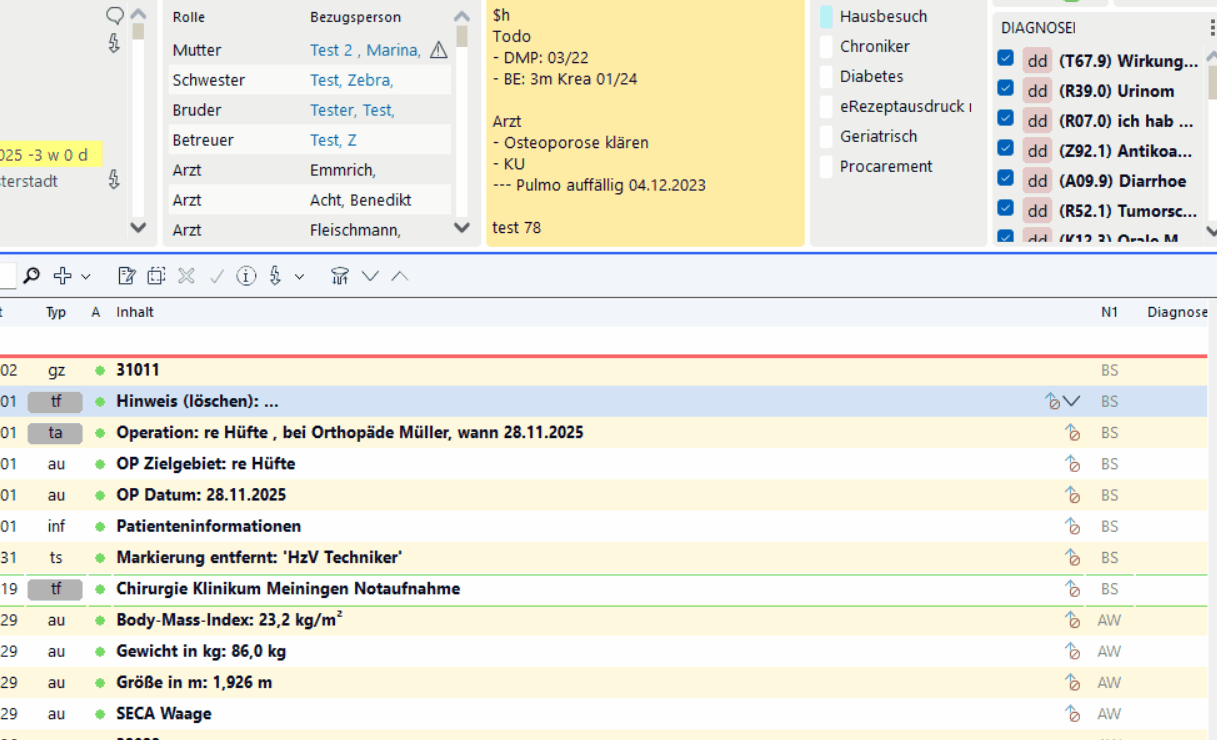
Task: Open the dropdown next to lightning bolt icon
Action: tap(299, 277)
